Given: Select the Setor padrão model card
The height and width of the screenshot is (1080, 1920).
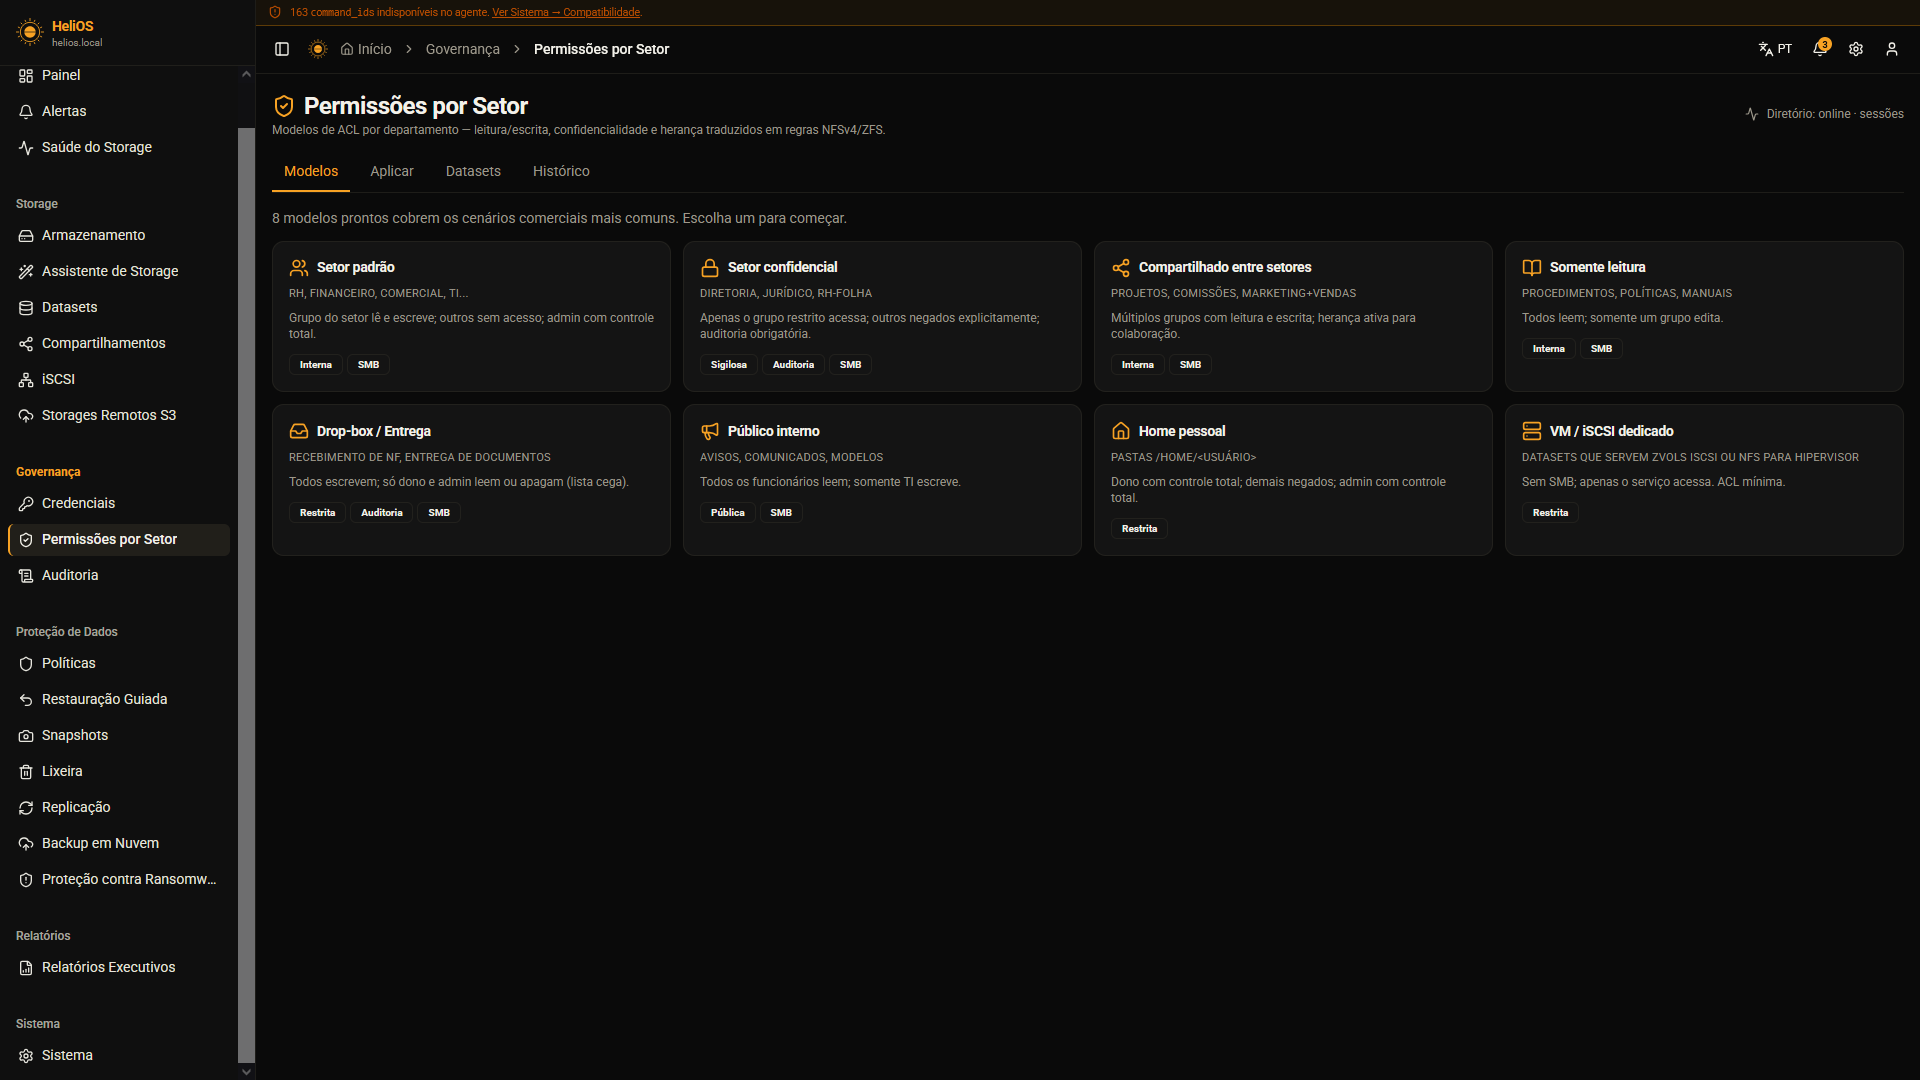Looking at the screenshot, I should pyautogui.click(x=471, y=316).
